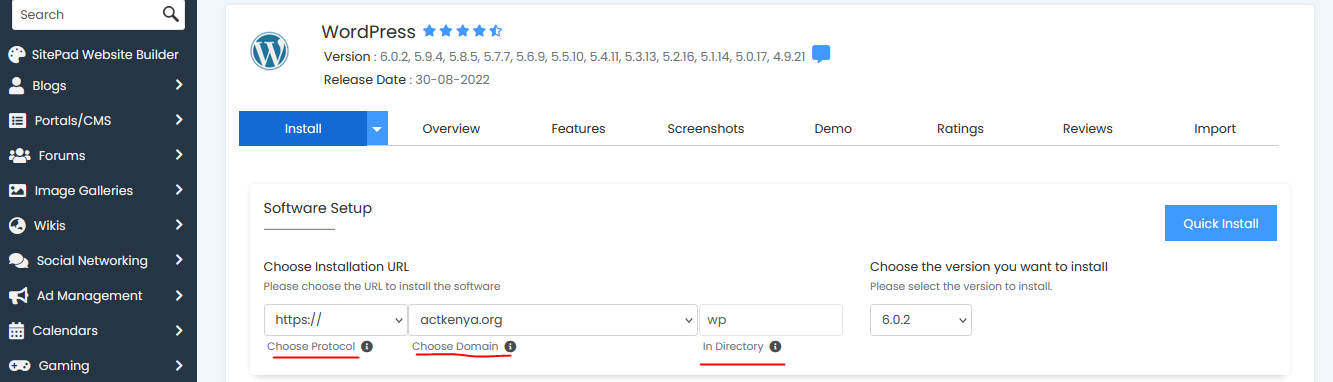Expand the Ad Management category chevron
Screen dimensions: 1333x382
pyautogui.click(x=179, y=295)
